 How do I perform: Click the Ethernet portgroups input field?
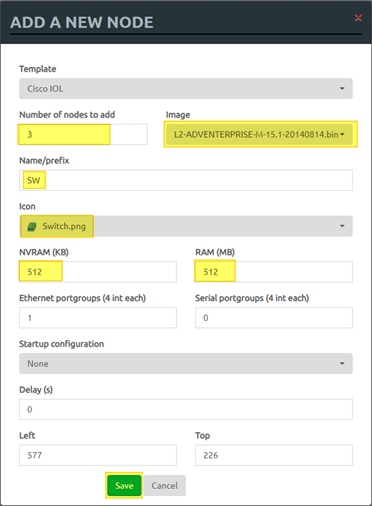(98, 318)
